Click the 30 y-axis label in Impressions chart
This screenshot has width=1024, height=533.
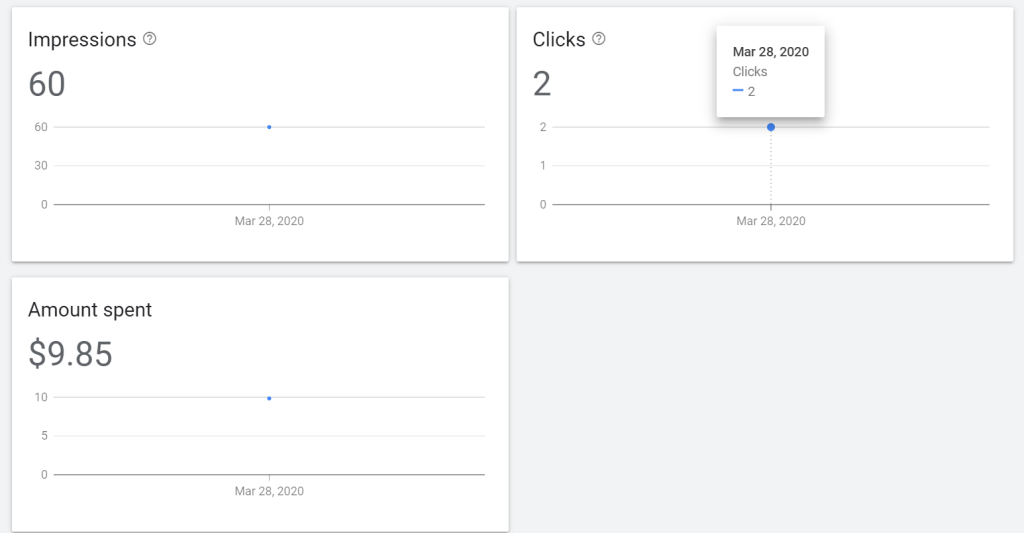tap(41, 166)
